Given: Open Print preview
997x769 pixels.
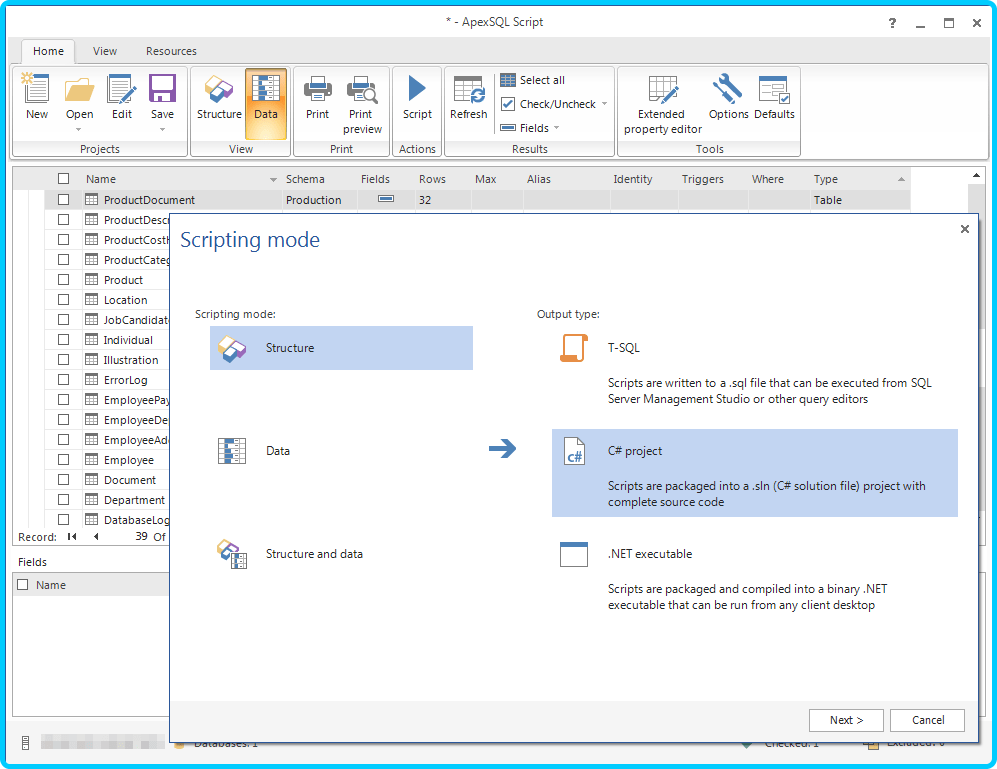Looking at the screenshot, I should coord(362,104).
